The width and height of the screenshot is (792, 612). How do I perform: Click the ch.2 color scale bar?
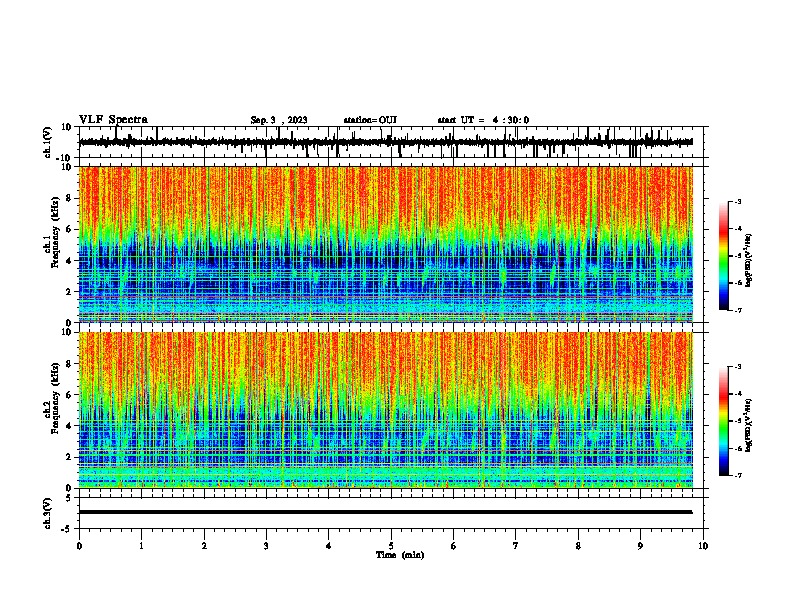click(x=724, y=421)
